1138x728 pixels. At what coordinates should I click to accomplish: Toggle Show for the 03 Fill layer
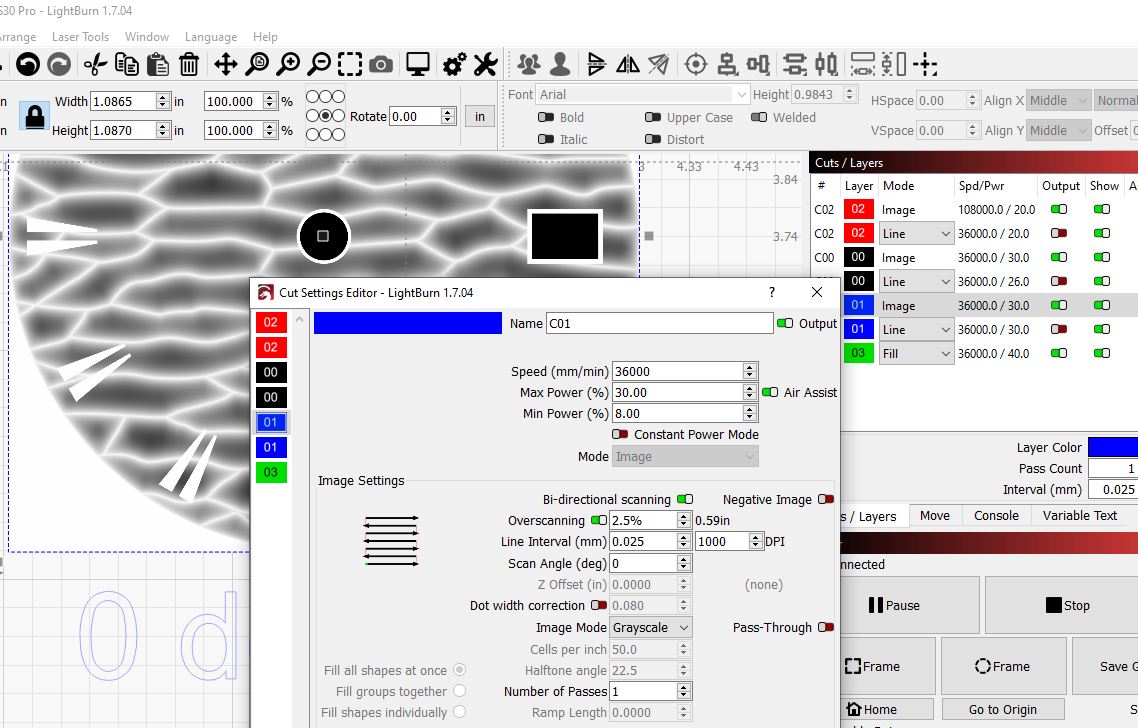tap(1102, 353)
